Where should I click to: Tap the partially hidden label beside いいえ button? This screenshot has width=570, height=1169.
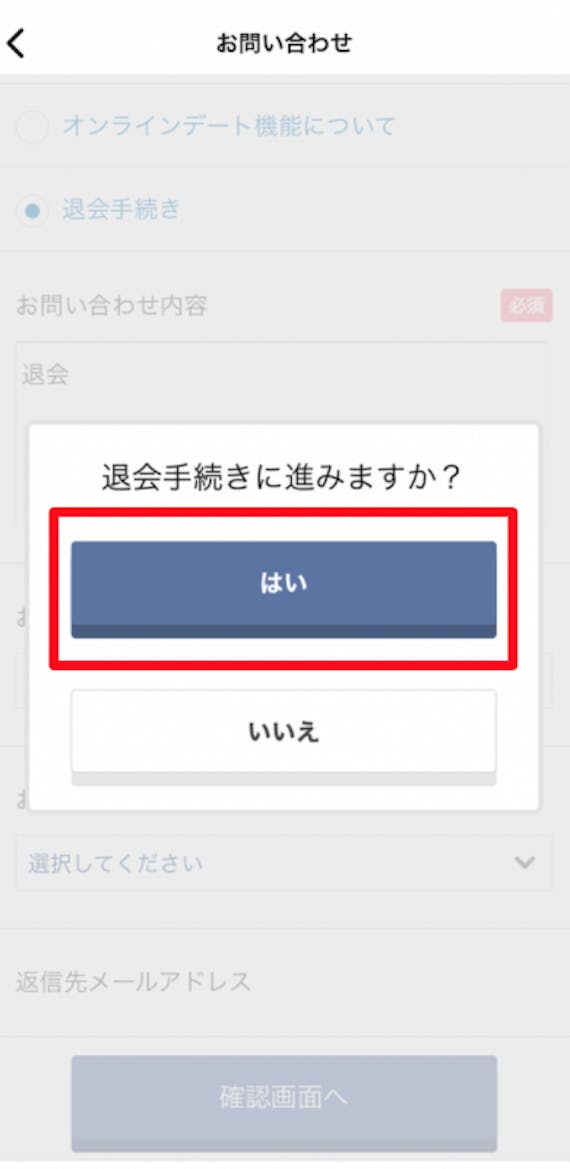coord(22,800)
